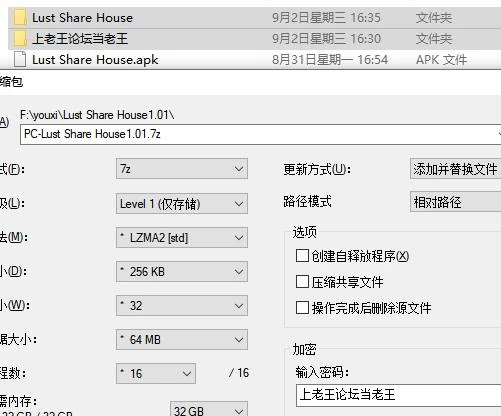The image size is (501, 416).
Task: Click the Lust Share House.apk file name
Action: pyautogui.click(x=95, y=60)
